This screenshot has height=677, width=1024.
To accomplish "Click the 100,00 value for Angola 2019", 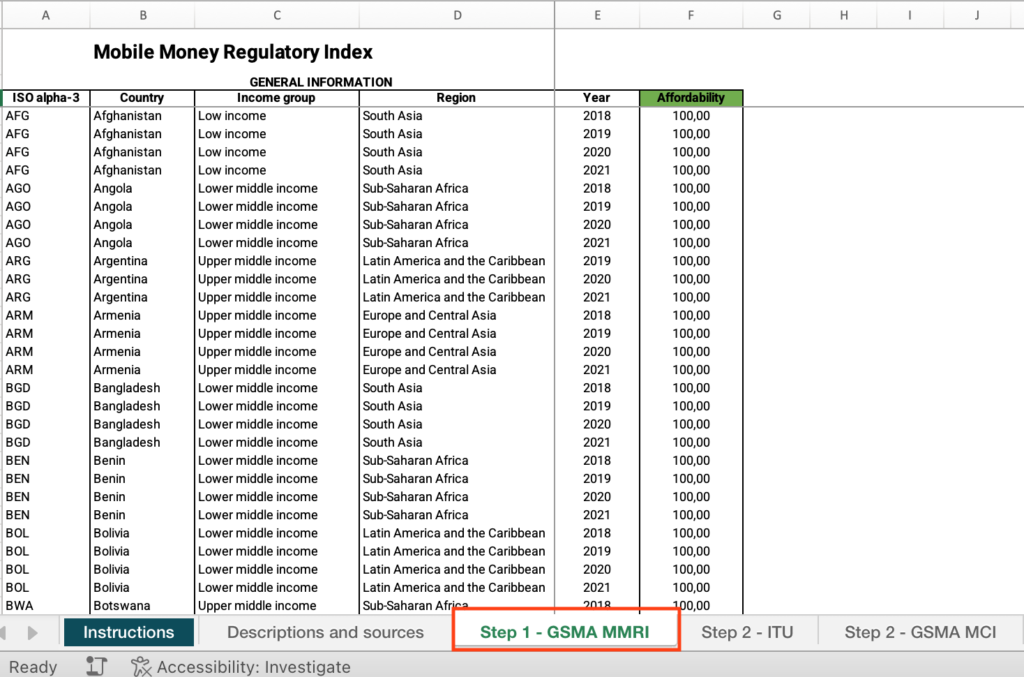I will (x=691, y=206).
